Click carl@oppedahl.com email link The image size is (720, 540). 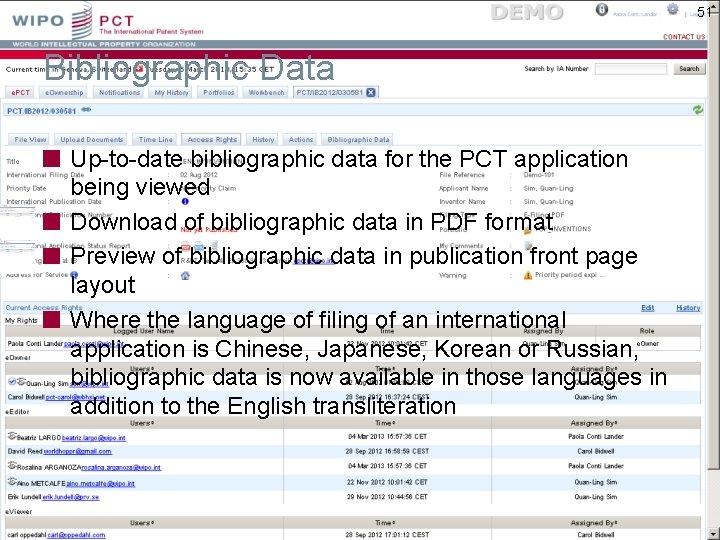pos(76,535)
